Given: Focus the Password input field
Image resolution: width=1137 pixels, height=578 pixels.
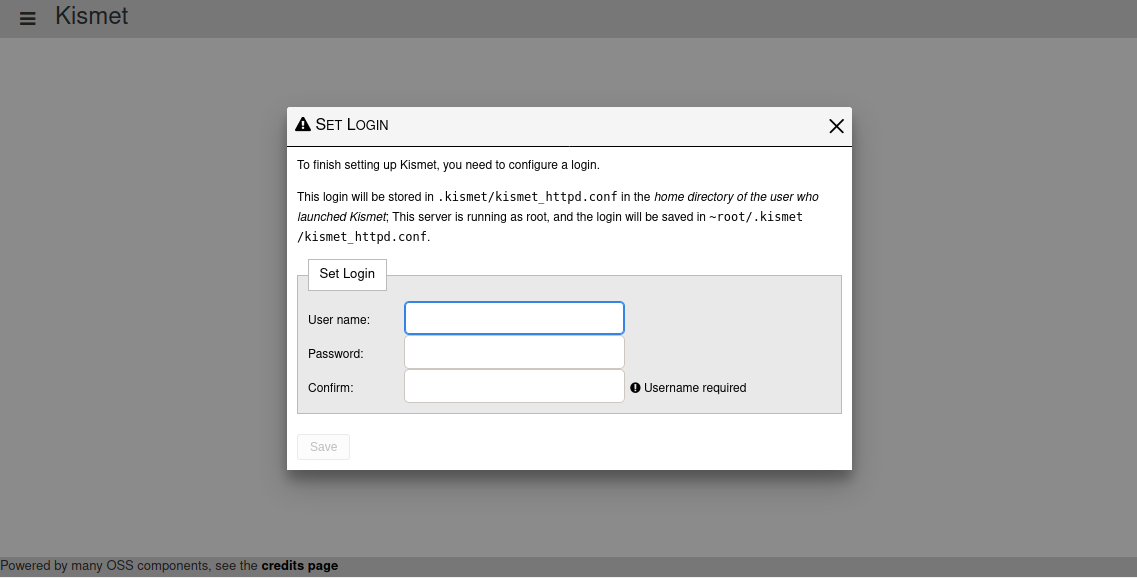Looking at the screenshot, I should coord(514,352).
